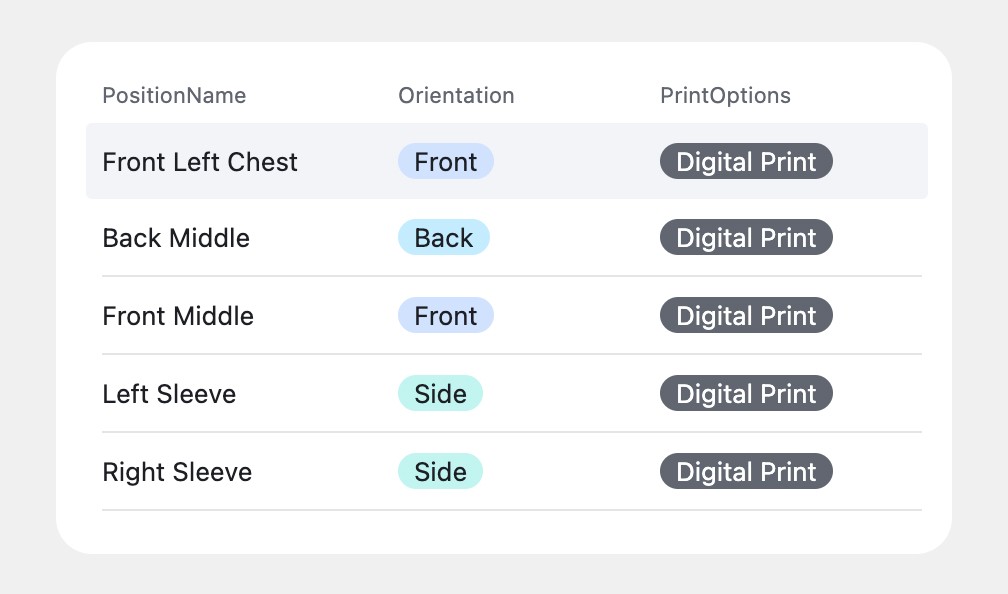Select the Front Middle position cell
Viewport: 1008px width, 594px height.
178,316
